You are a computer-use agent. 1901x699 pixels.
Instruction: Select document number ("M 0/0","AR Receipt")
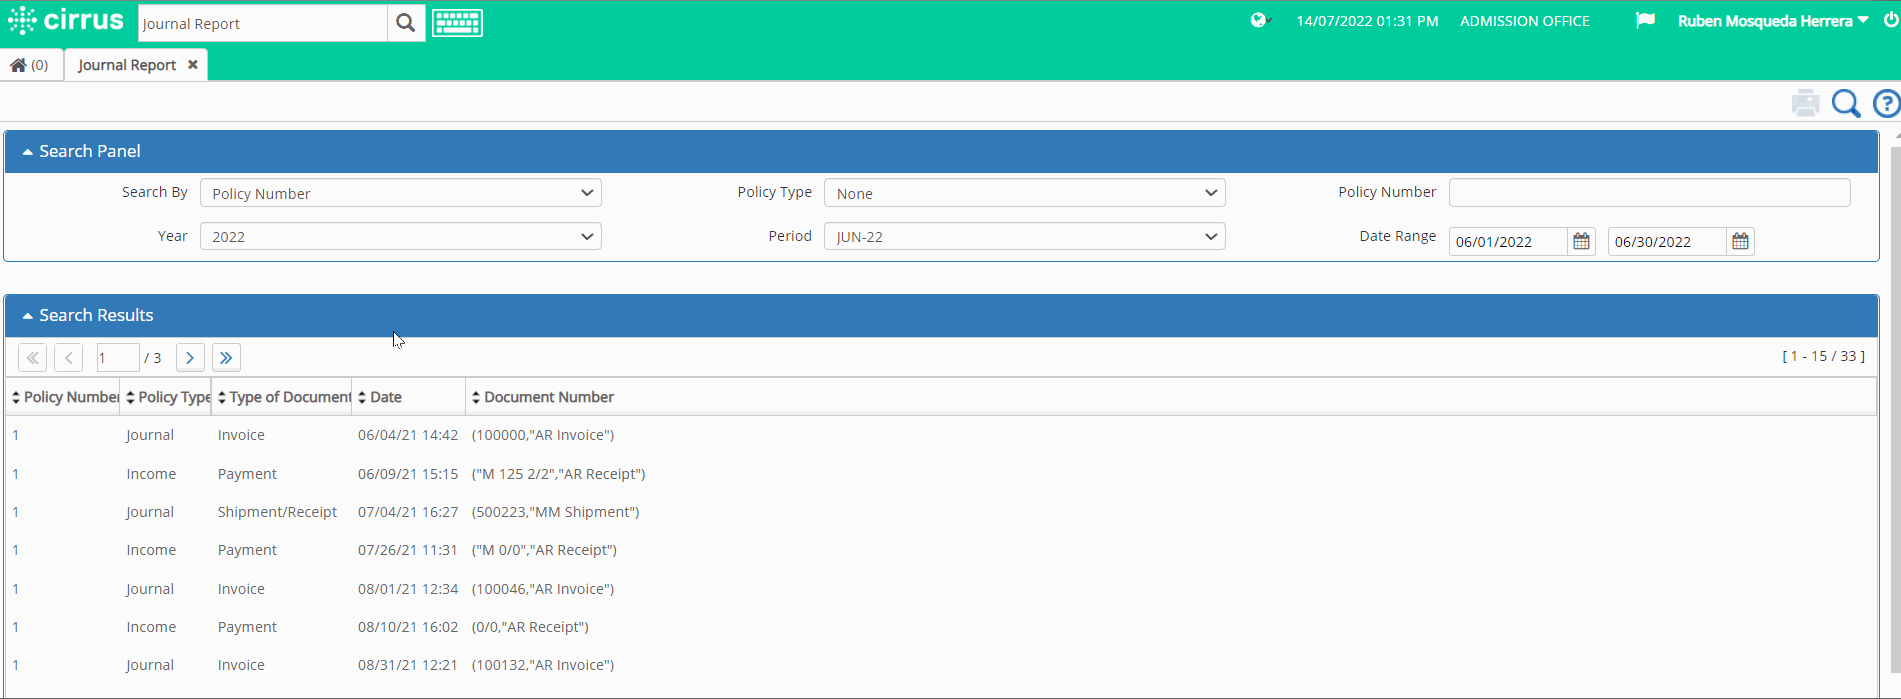pos(544,550)
